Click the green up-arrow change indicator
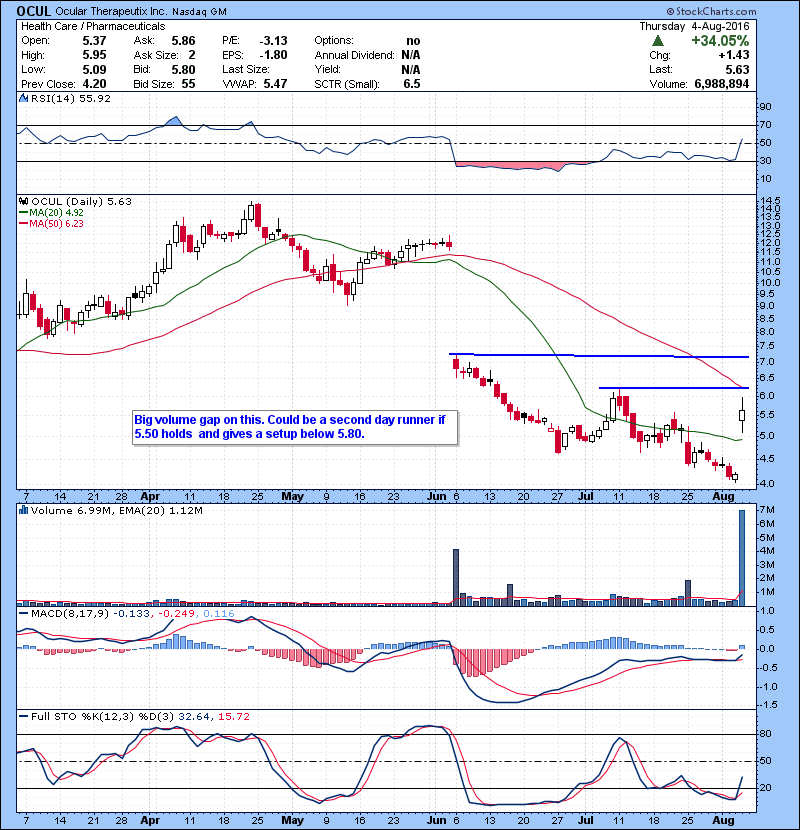This screenshot has height=830, width=800. [658, 41]
